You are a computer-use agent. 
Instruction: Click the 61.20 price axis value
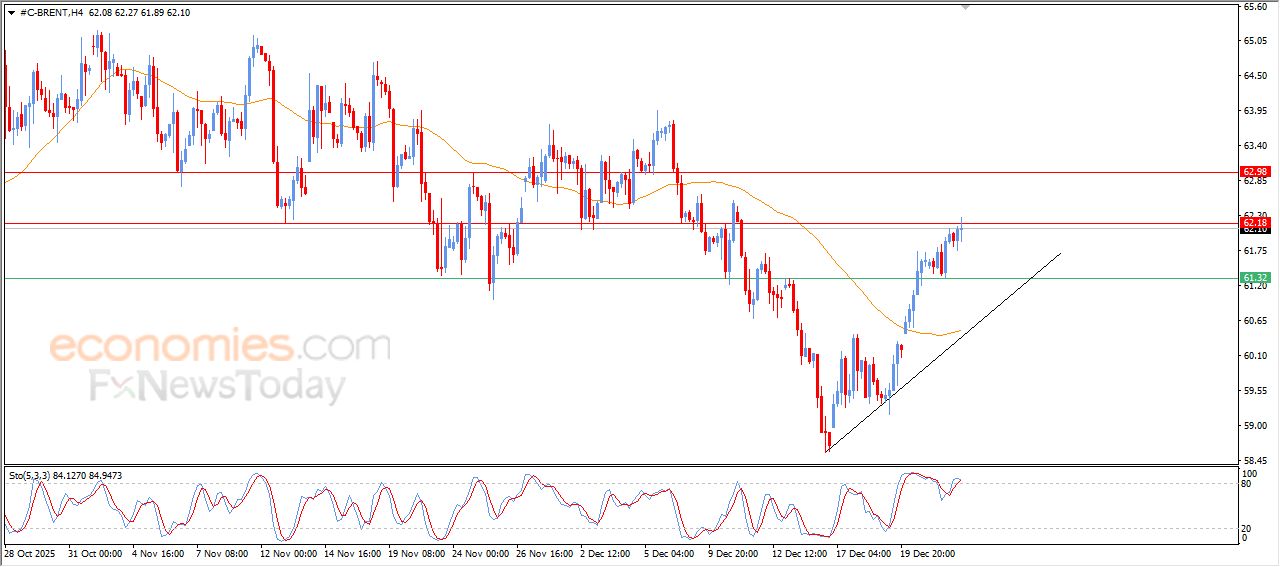pyautogui.click(x=1255, y=286)
